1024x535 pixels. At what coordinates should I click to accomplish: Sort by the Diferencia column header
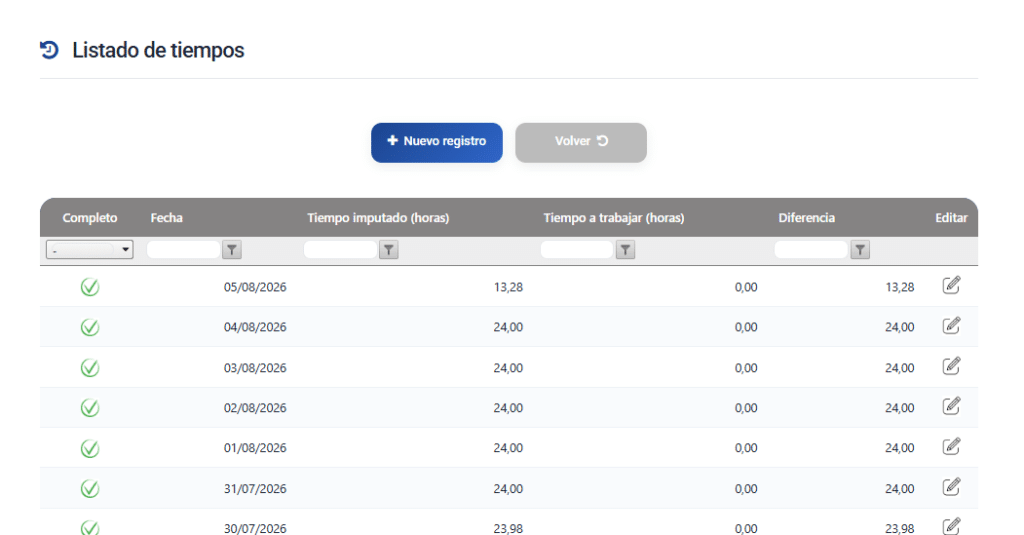[807, 218]
